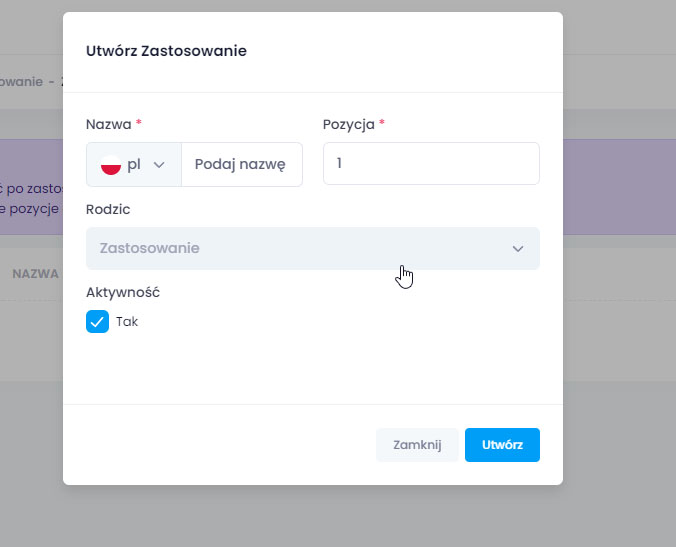The image size is (676, 547).
Task: Open the Rodzic Zastosowanie dropdown
Action: [x=300, y=248]
